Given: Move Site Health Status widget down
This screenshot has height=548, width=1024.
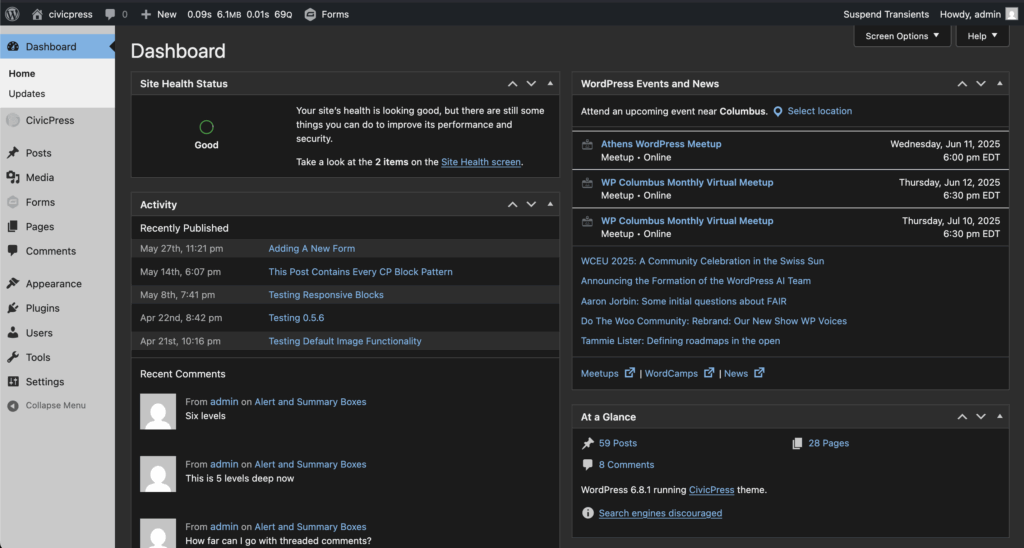Looking at the screenshot, I should pos(531,84).
